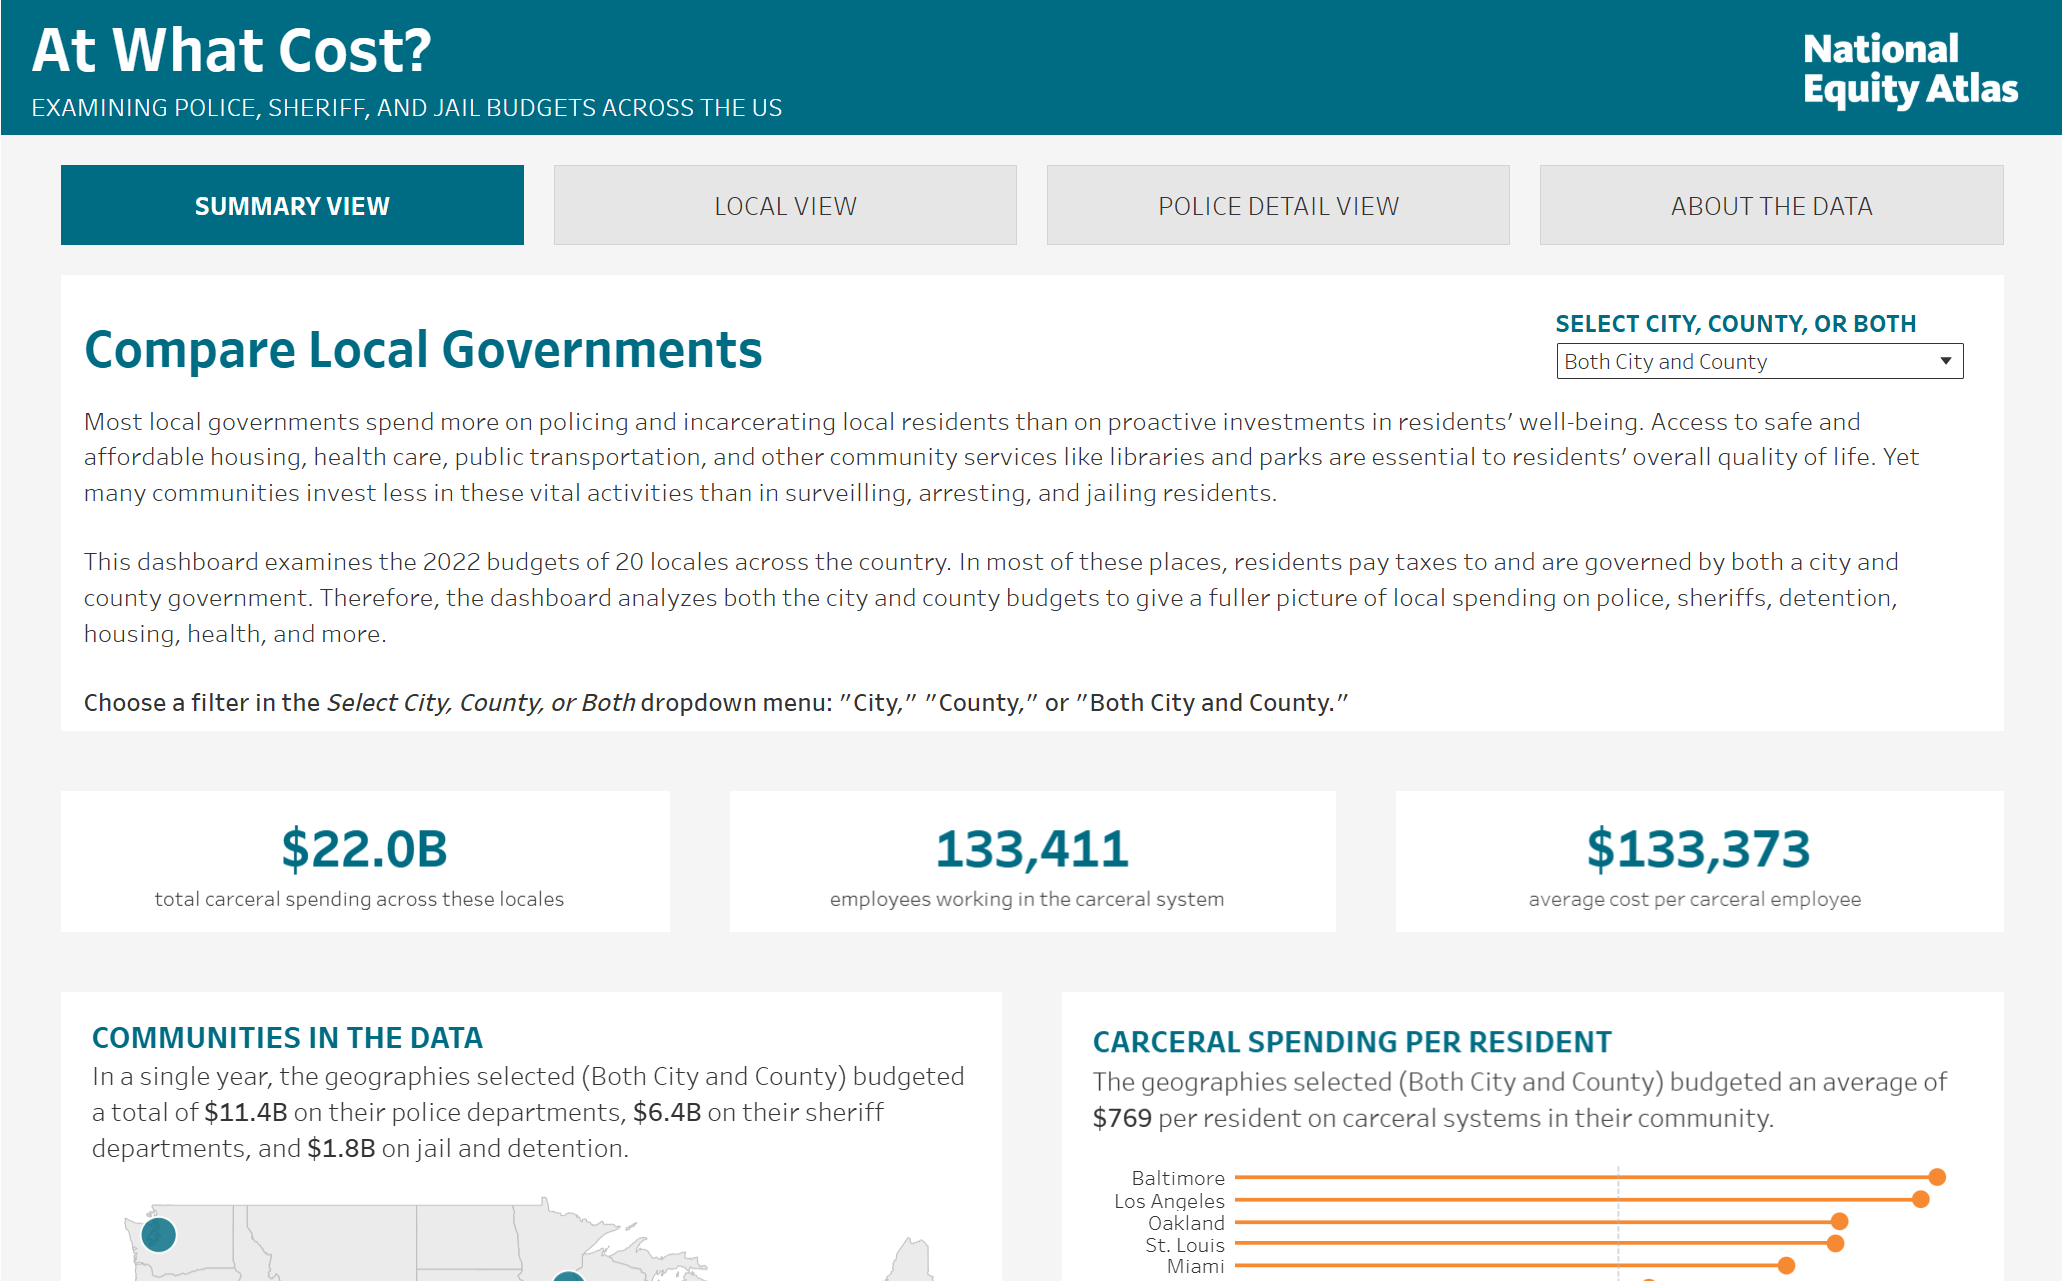Click the Baltimore label in the chart
Viewport: 2062px width, 1281px height.
(x=1177, y=1178)
